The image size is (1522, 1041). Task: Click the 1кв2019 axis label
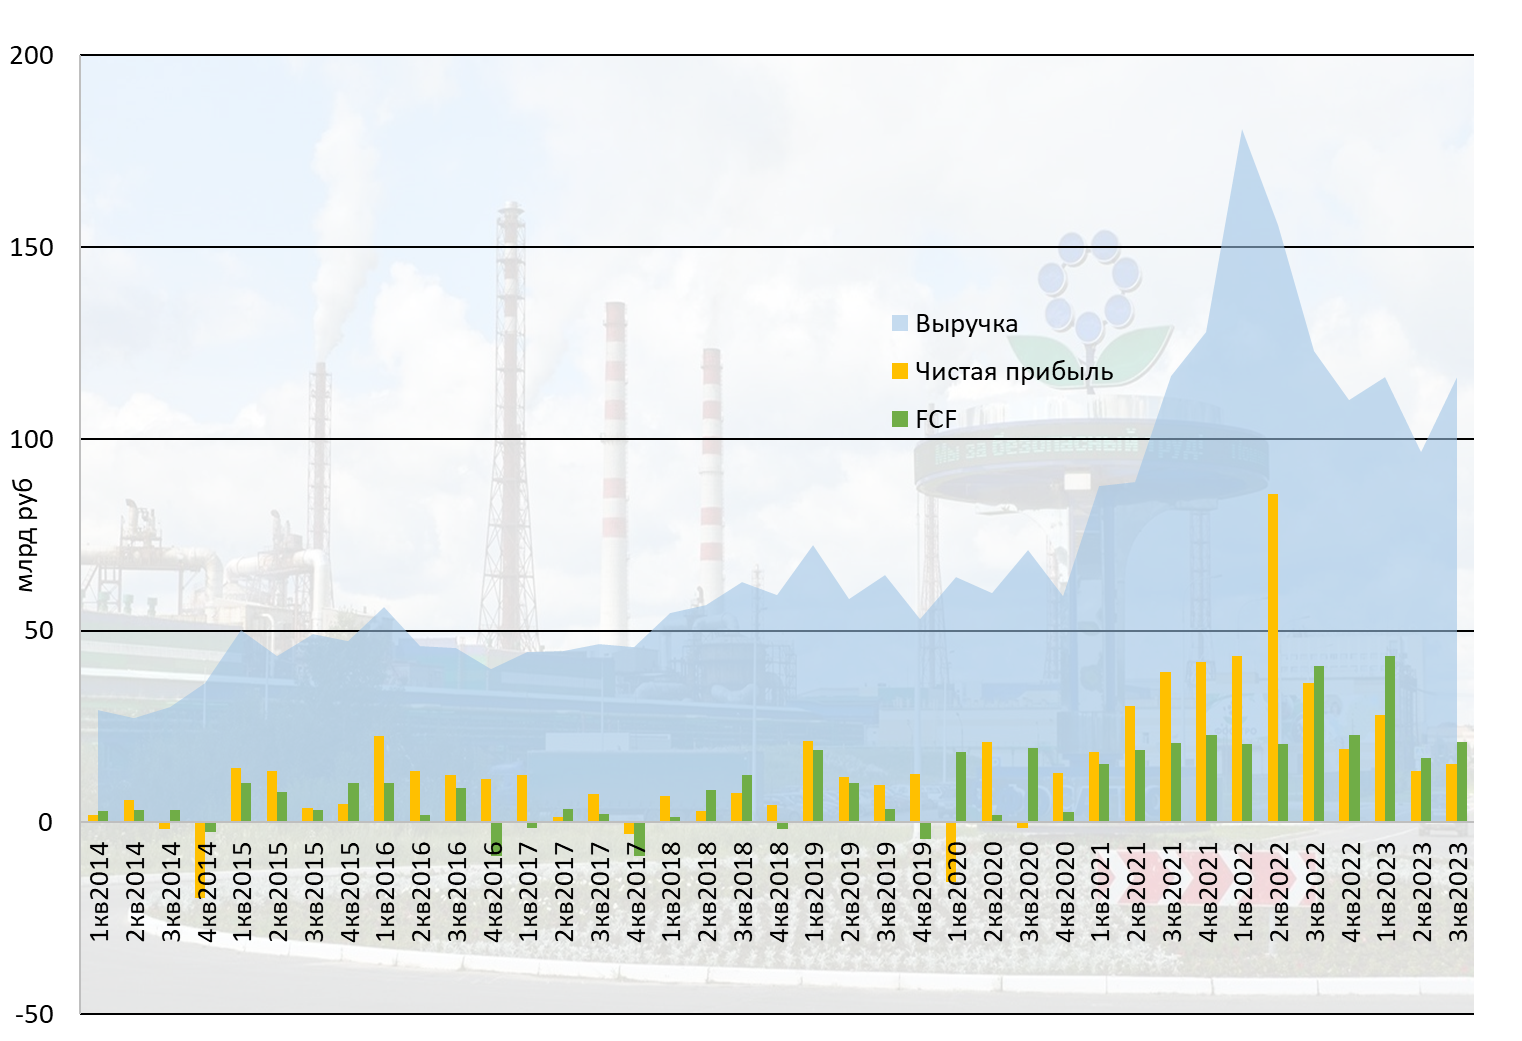[x=814, y=891]
